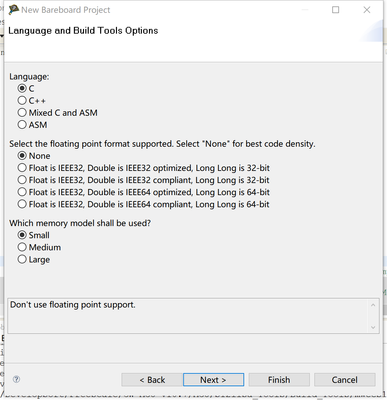Click the "Language:" label
The height and width of the screenshot is (400, 387).
29,76
